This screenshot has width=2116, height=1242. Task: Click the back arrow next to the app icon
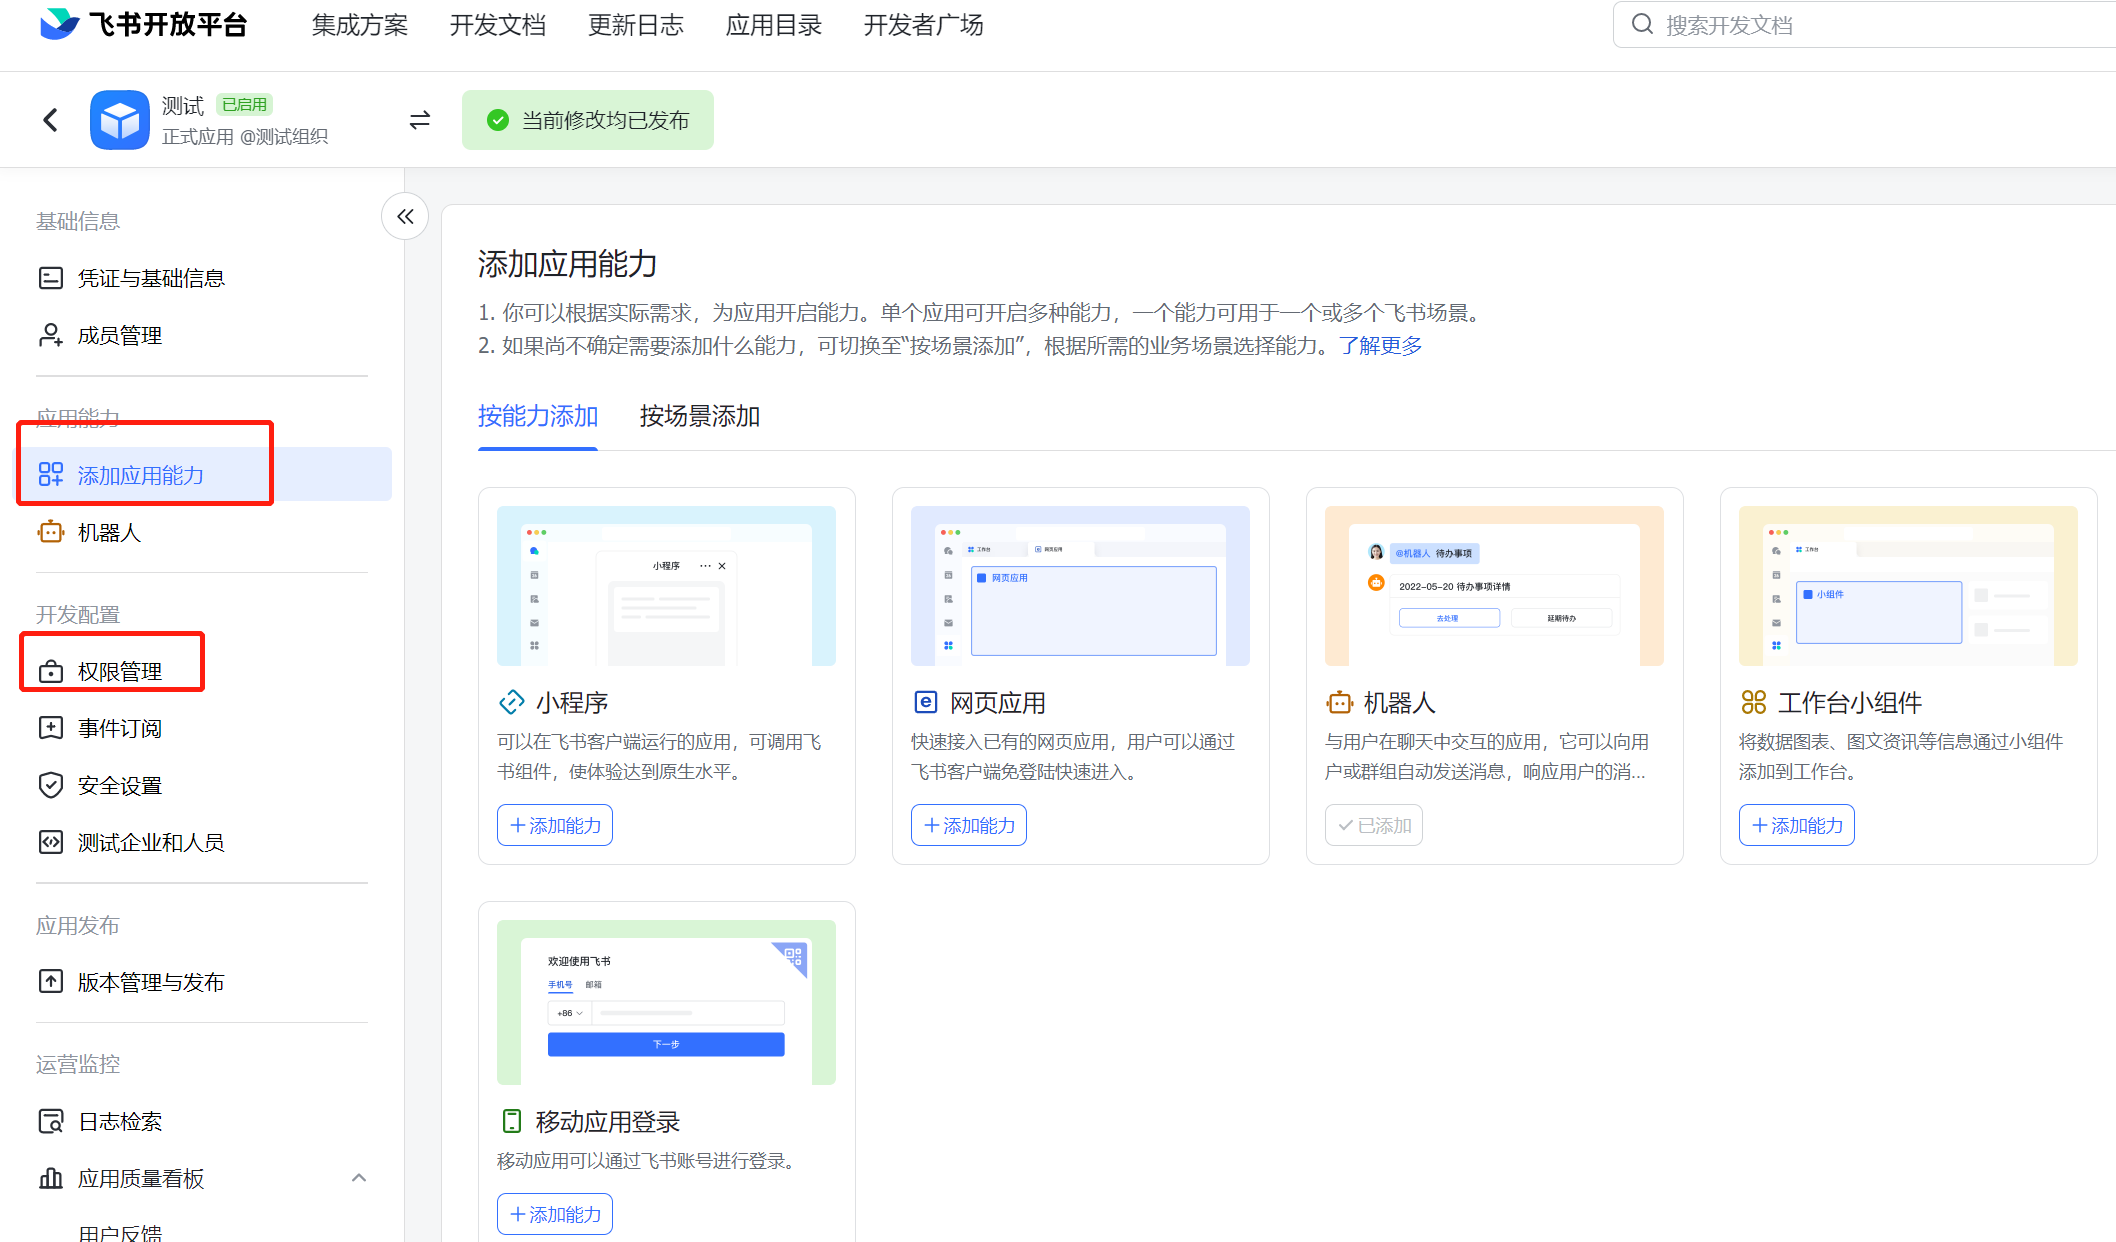click(51, 120)
